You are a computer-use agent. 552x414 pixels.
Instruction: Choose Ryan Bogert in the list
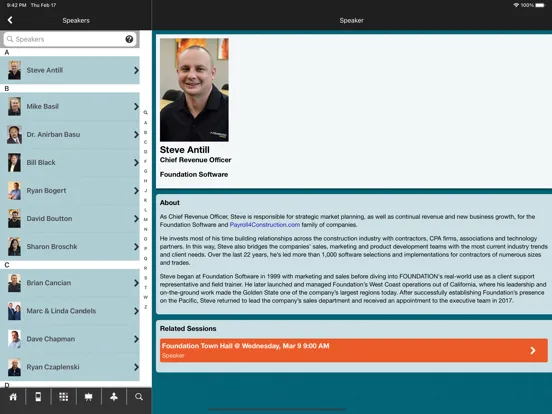pyautogui.click(x=70, y=190)
